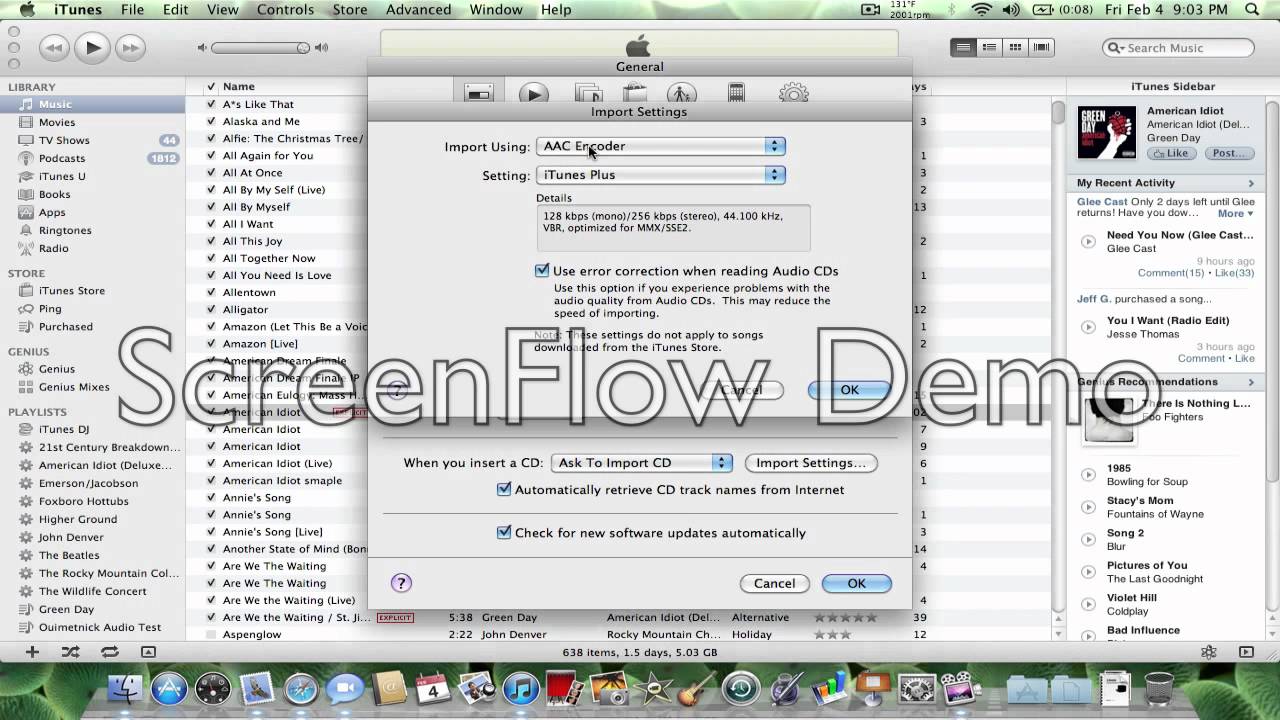Toggle the repeat button
The width and height of the screenshot is (1280, 720).
[109, 652]
